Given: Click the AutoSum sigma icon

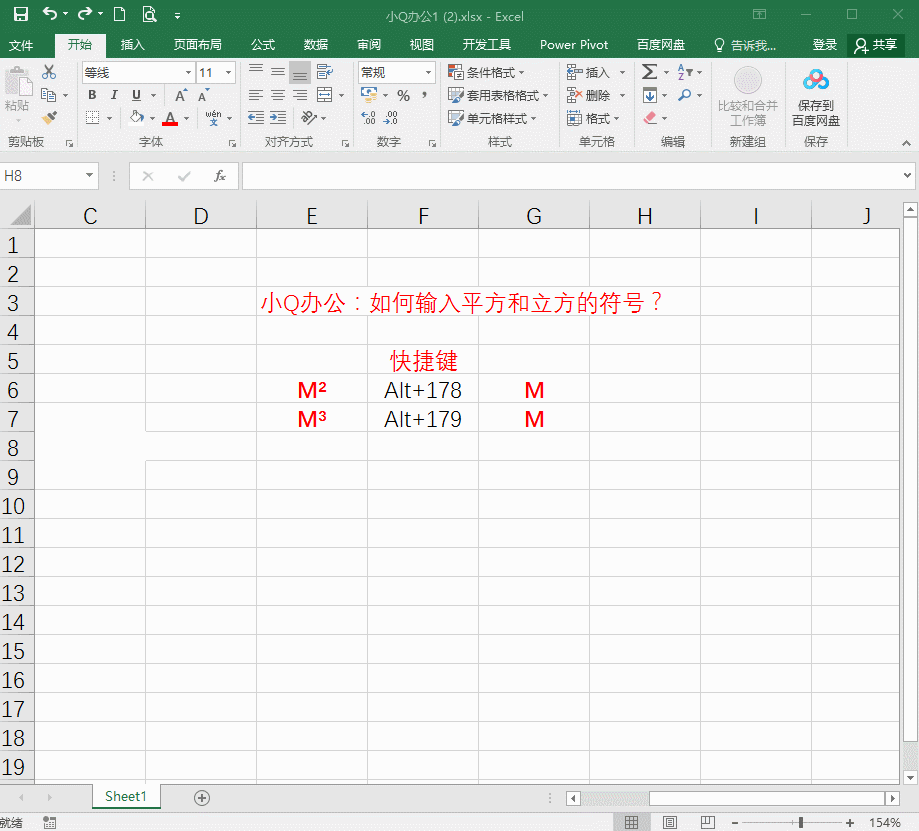Looking at the screenshot, I should [649, 72].
